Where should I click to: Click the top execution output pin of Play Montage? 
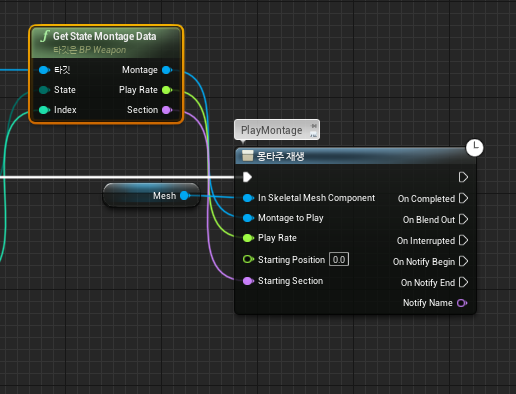point(463,177)
